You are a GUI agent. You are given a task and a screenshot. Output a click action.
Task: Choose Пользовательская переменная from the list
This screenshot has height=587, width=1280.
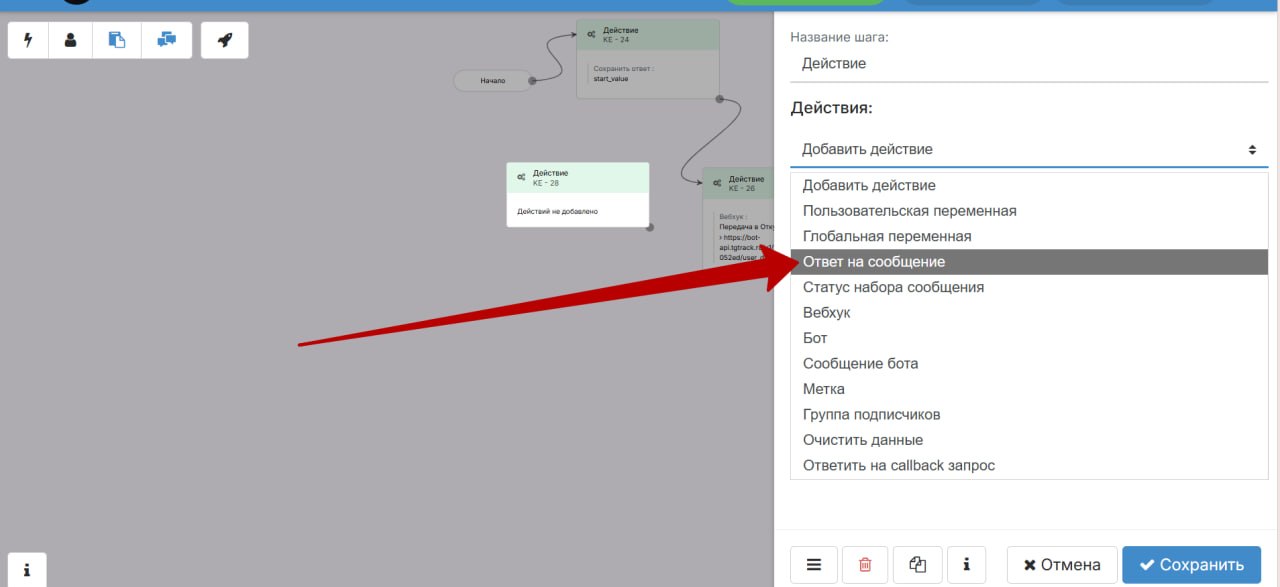point(909,211)
